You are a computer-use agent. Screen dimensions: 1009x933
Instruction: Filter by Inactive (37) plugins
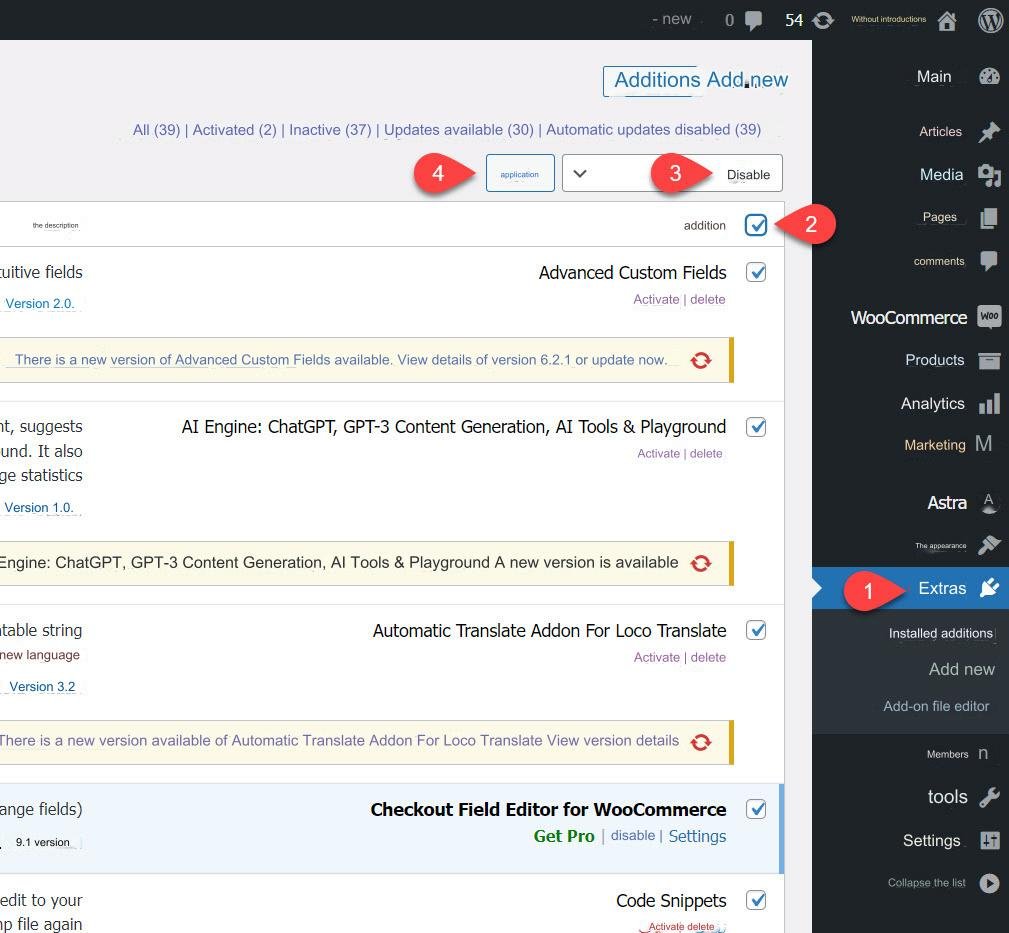coord(330,130)
